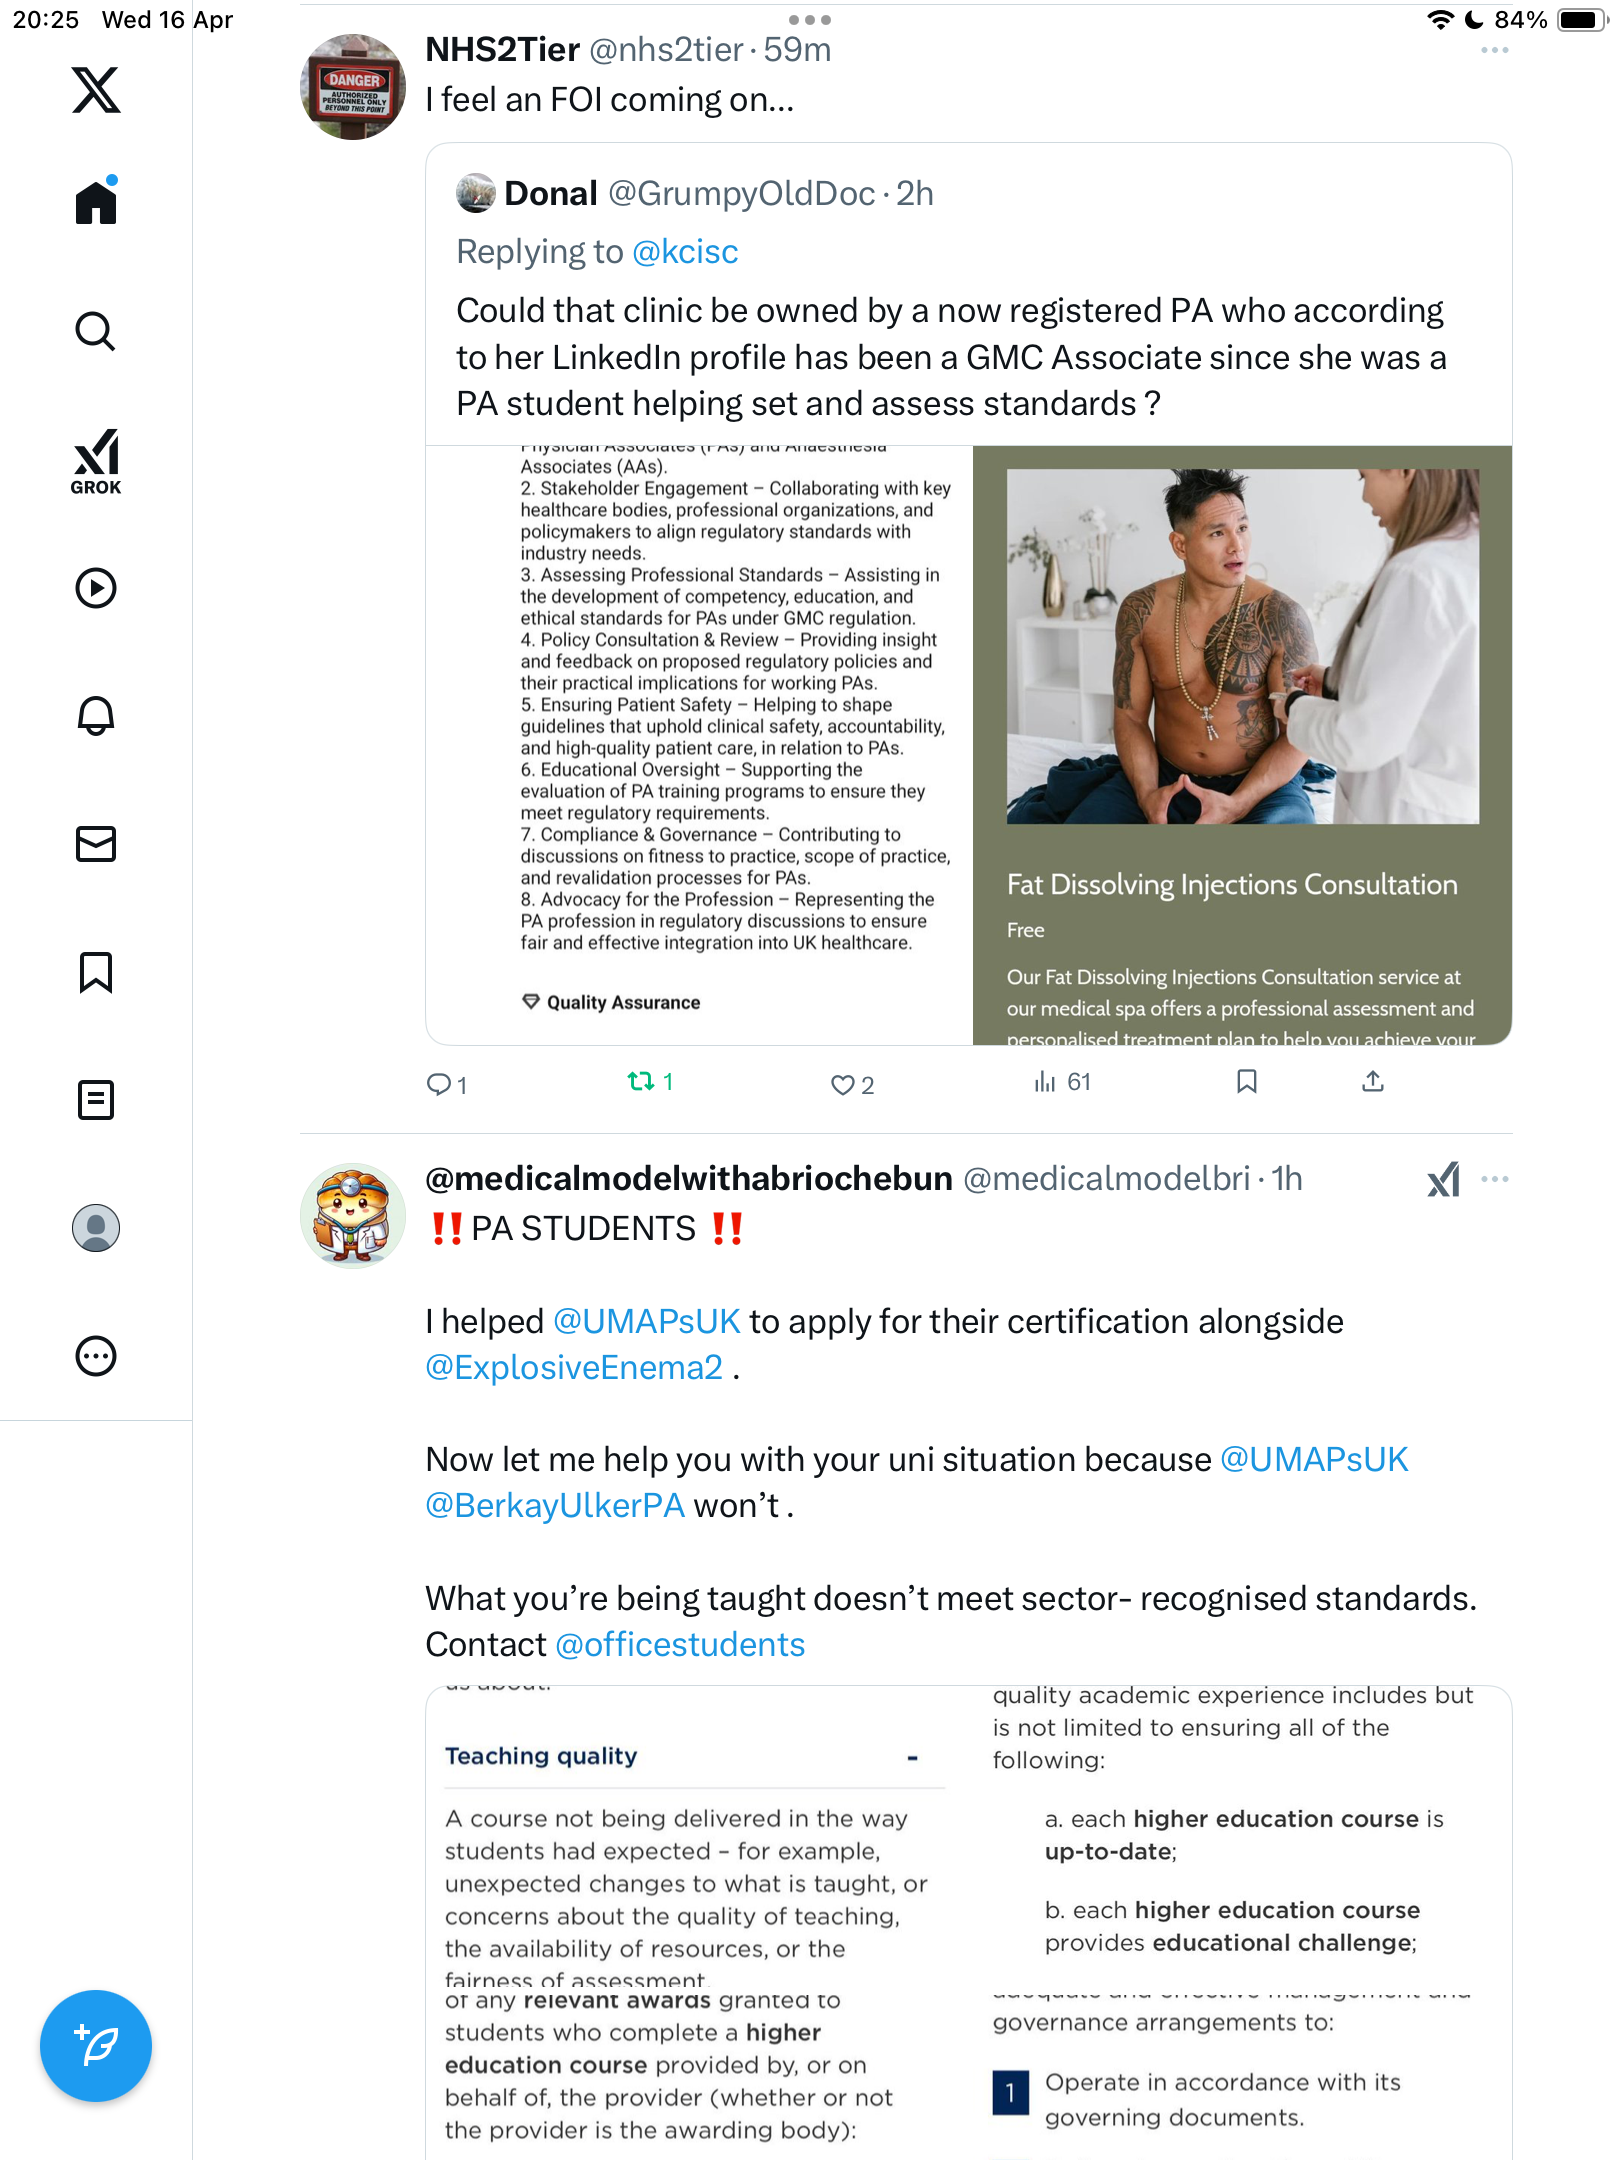This screenshot has height=2160, width=1620.
Task: Open more options for NHS2Tier post
Action: click(1495, 50)
